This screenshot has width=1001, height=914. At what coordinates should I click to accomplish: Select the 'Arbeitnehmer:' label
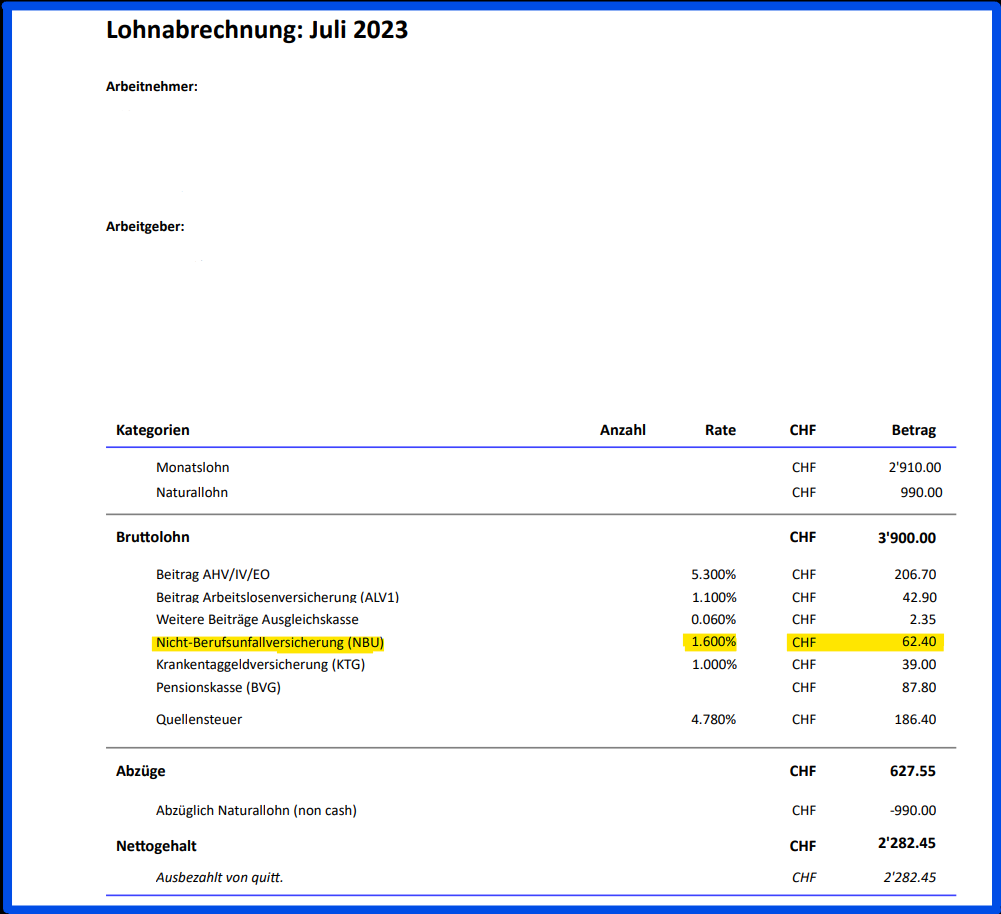pyautogui.click(x=152, y=87)
